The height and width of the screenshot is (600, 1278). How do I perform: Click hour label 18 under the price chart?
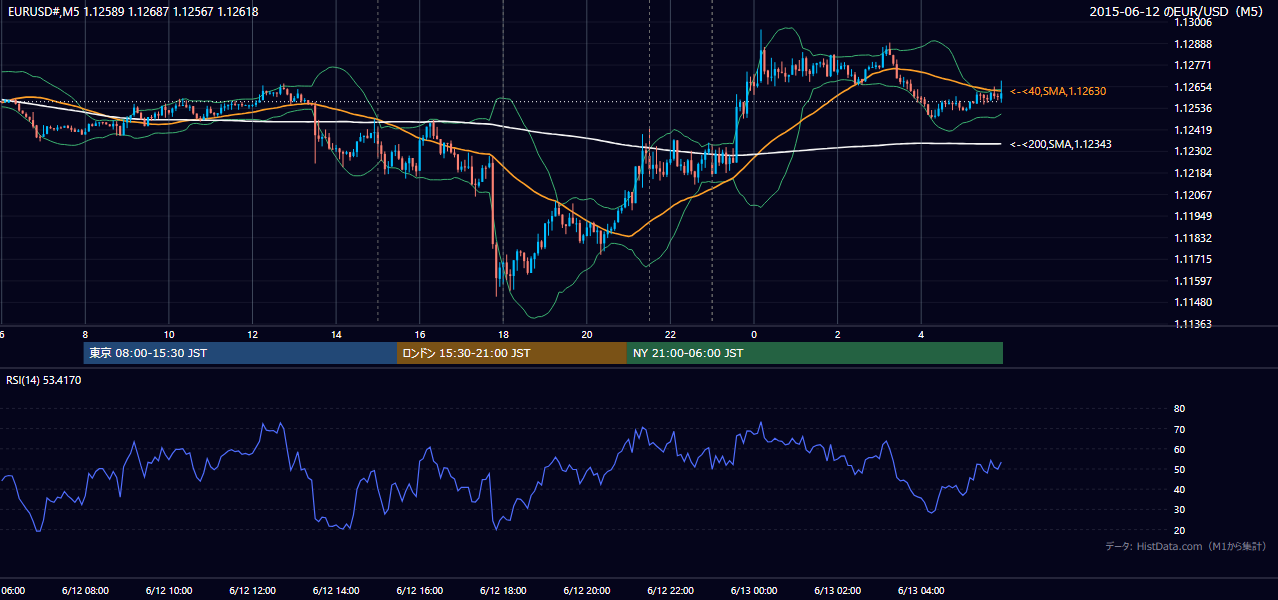coord(504,335)
